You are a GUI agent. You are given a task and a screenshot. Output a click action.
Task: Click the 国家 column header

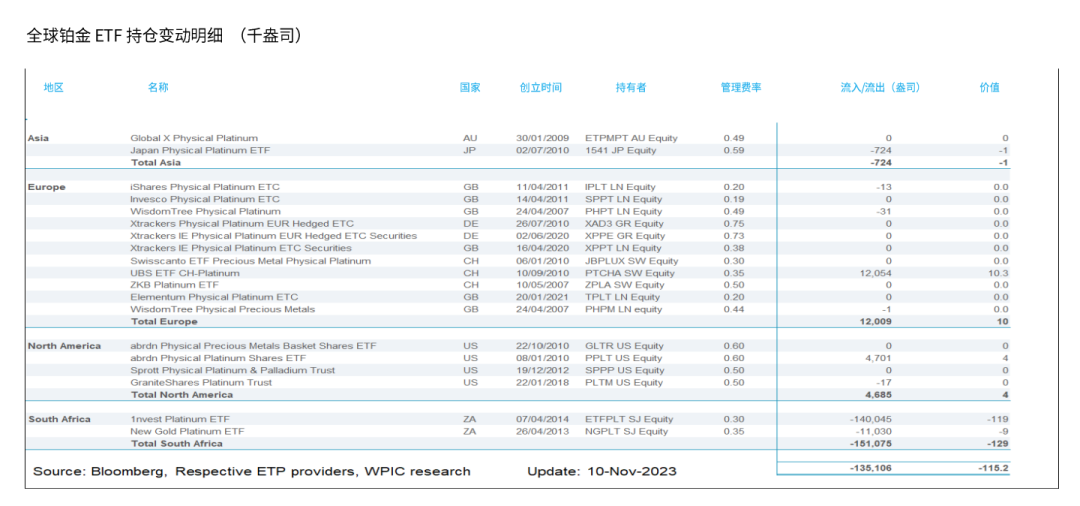point(470,87)
